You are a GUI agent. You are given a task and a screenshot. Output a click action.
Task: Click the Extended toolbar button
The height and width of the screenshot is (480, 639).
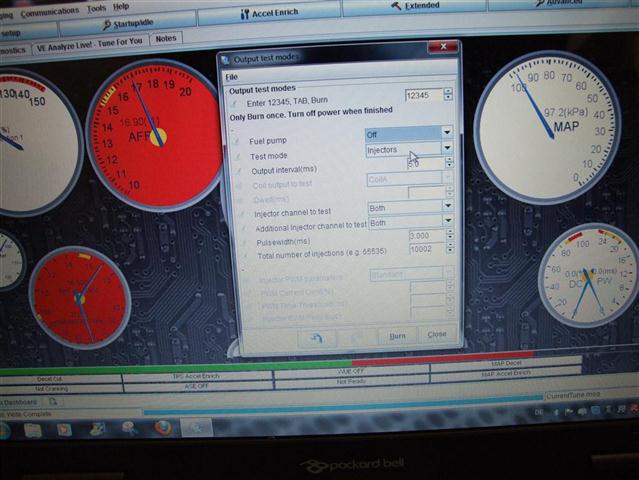(413, 6)
